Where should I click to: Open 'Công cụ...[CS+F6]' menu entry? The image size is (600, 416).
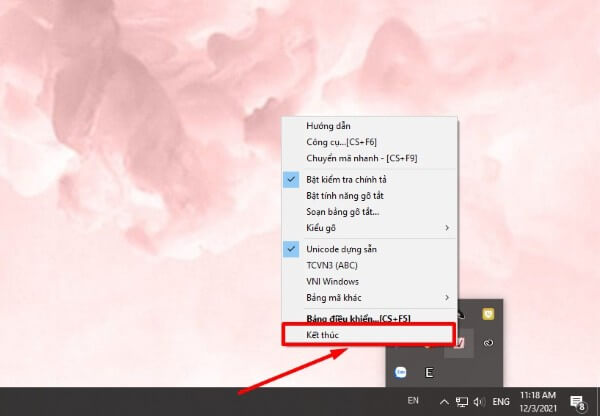[x=342, y=143]
